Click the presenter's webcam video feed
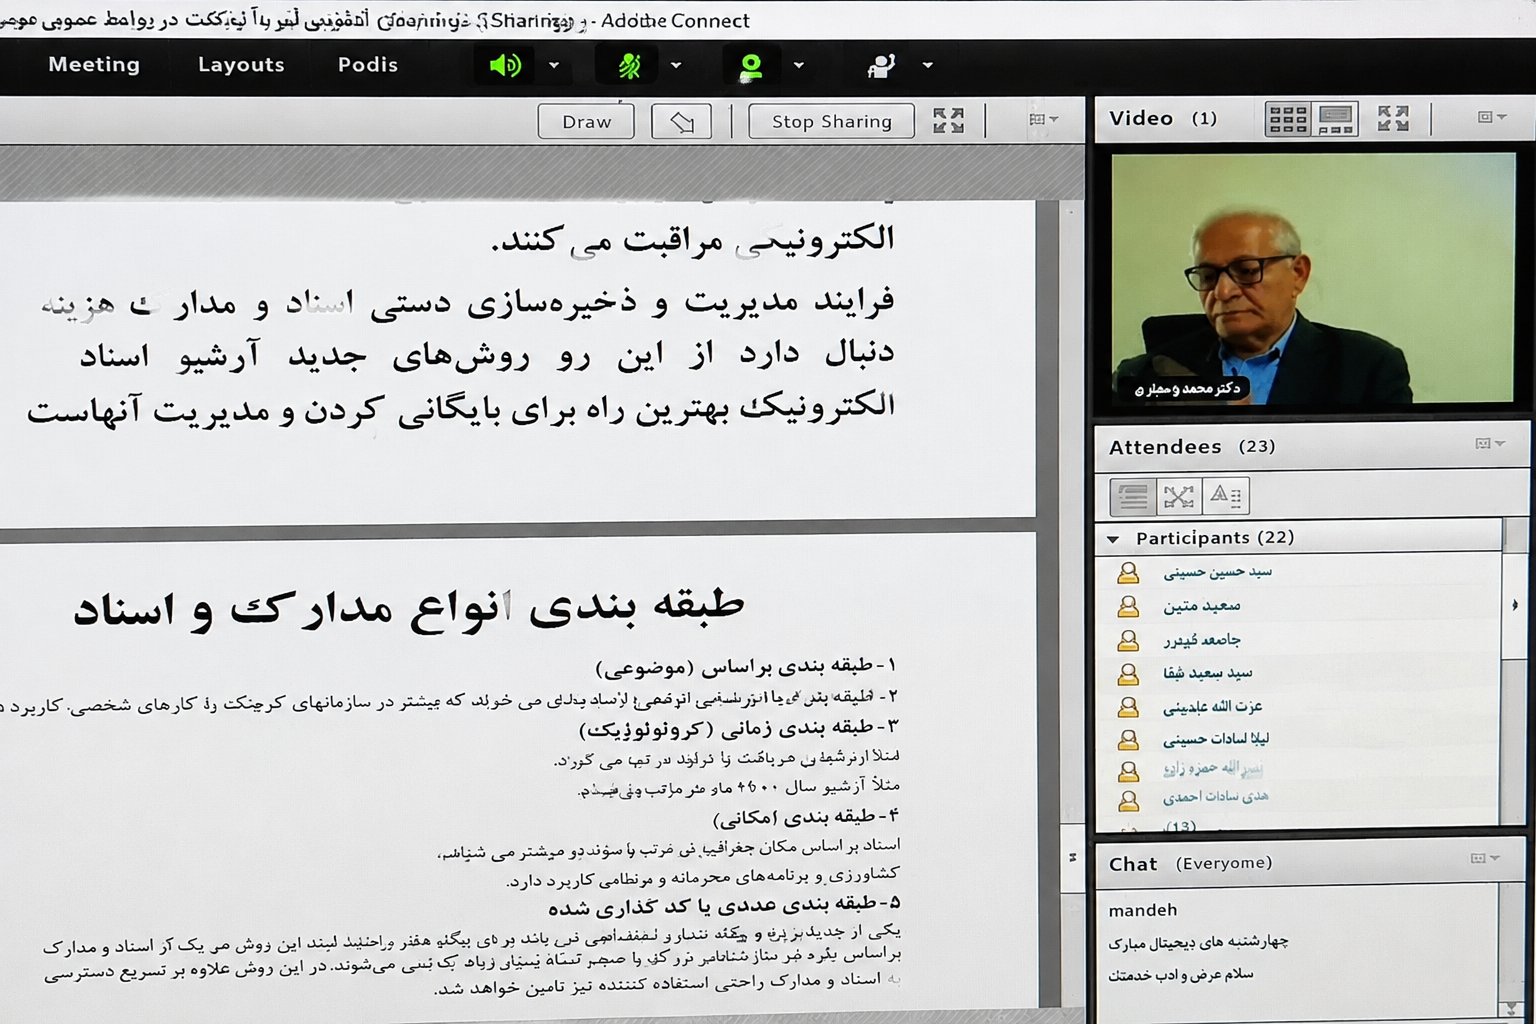1536x1024 pixels. [1312, 278]
